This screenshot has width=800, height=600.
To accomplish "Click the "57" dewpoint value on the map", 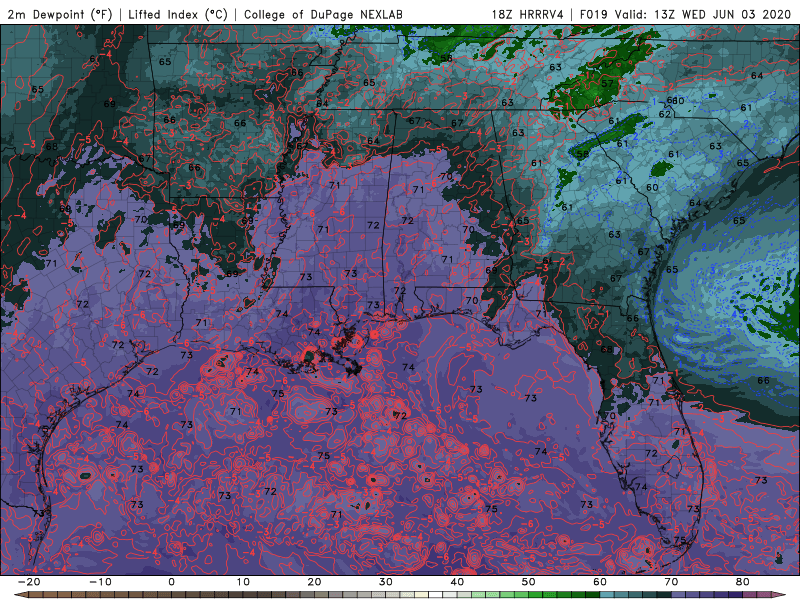I will [x=607, y=84].
